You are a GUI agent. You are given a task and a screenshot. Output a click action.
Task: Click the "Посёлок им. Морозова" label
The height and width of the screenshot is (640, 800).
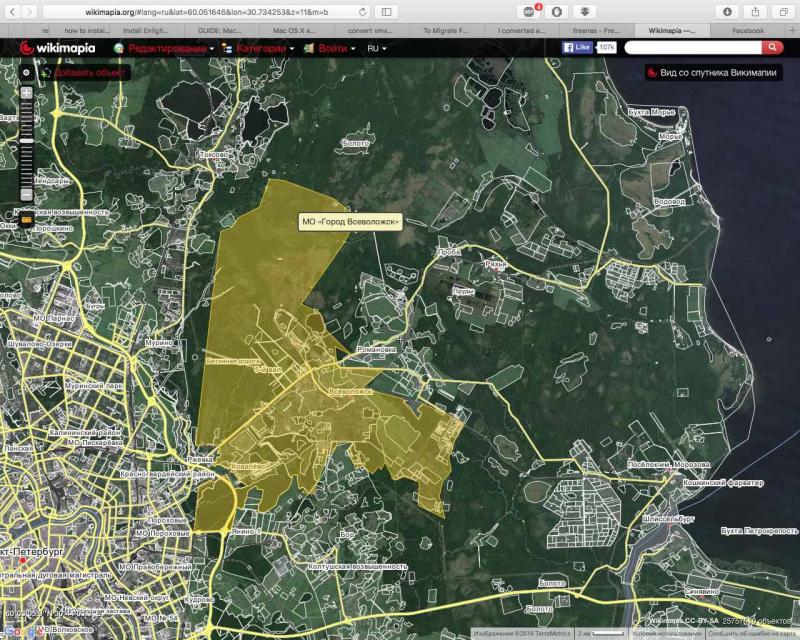[x=668, y=465]
